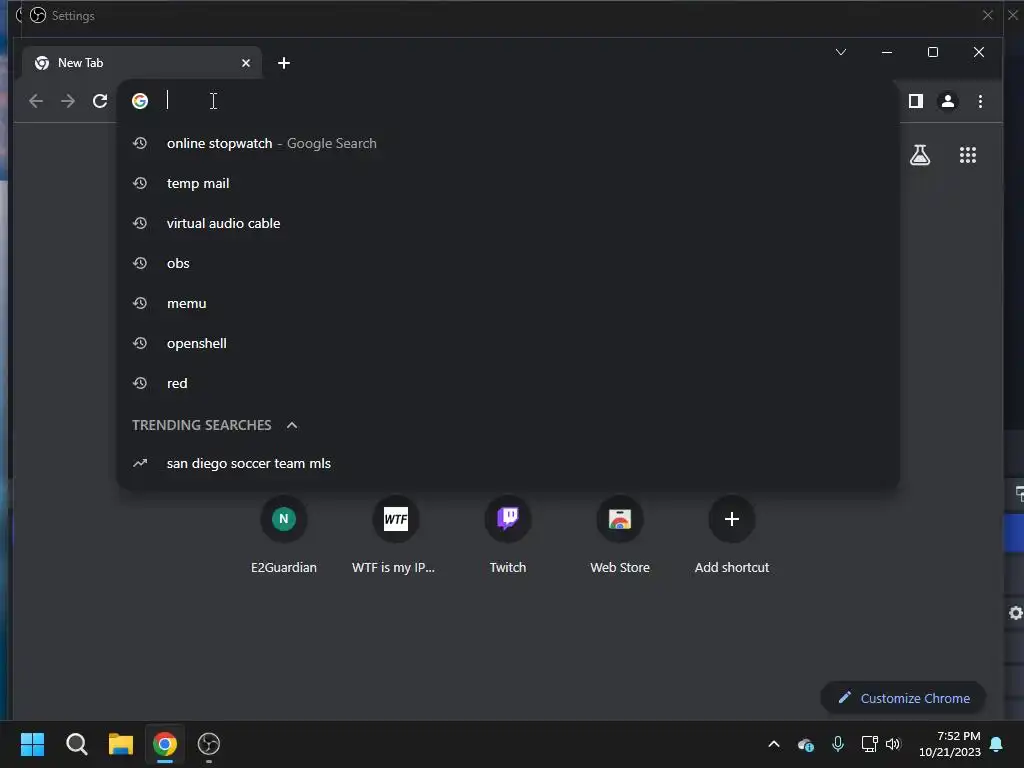Choose the virtual audio cable suggestion
Viewport: 1024px width, 768px height.
pos(508,223)
